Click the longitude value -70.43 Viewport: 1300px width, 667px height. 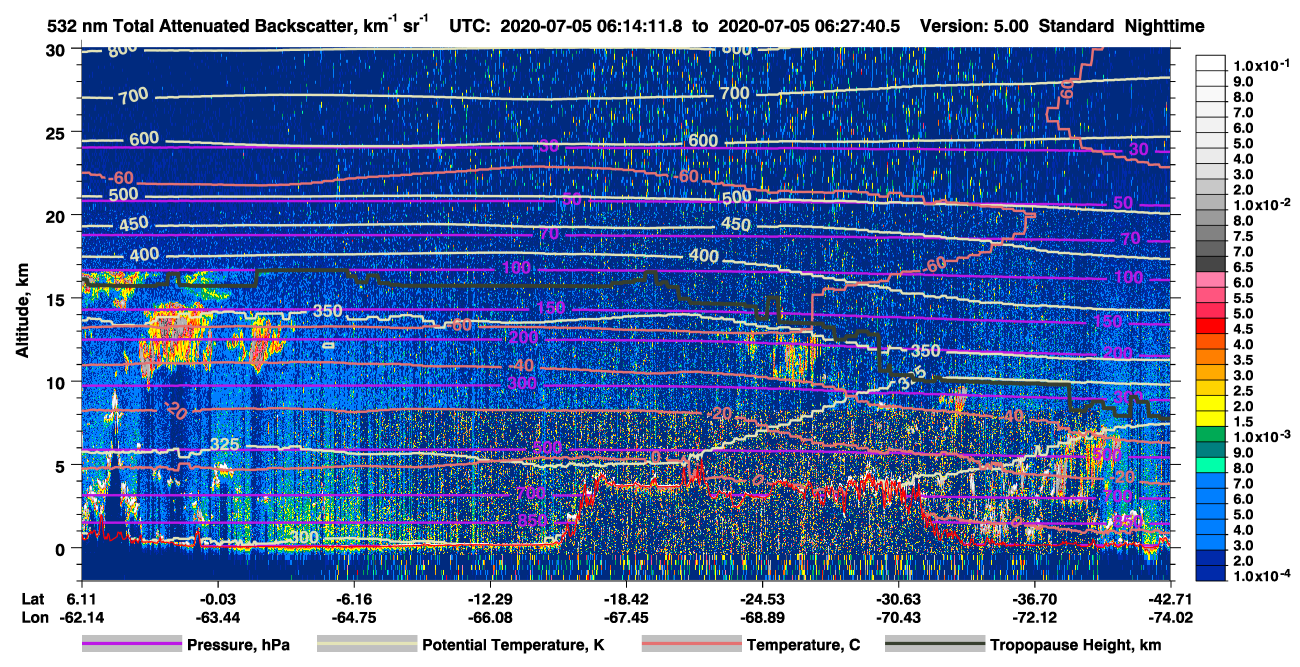(x=898, y=617)
